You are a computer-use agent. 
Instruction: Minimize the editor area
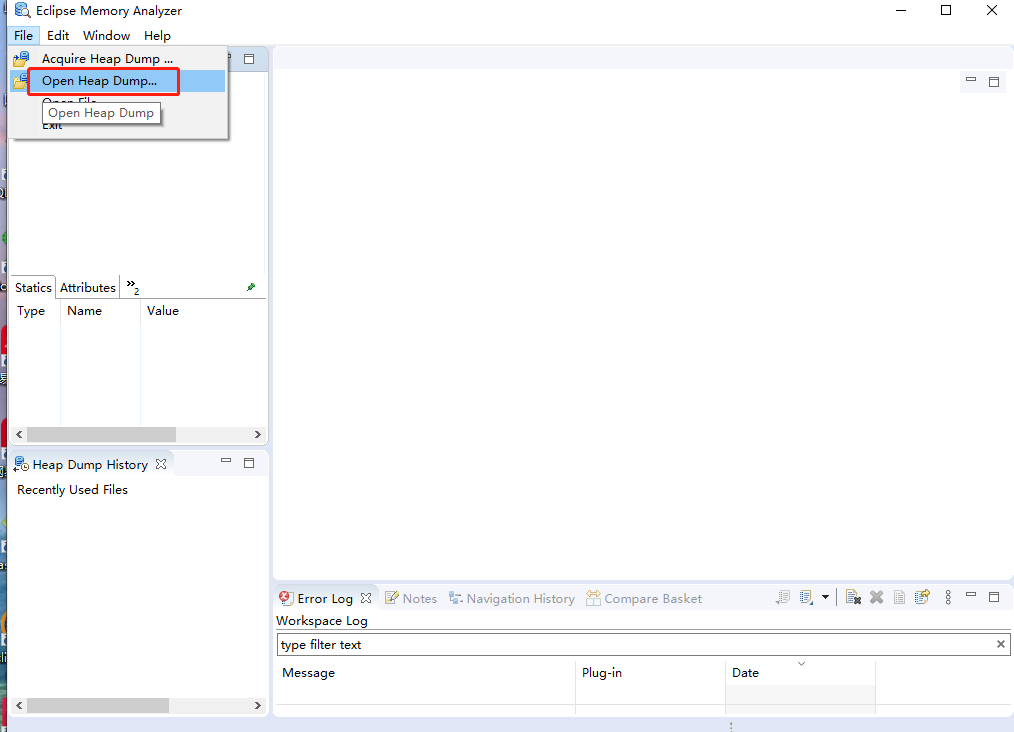click(x=971, y=80)
